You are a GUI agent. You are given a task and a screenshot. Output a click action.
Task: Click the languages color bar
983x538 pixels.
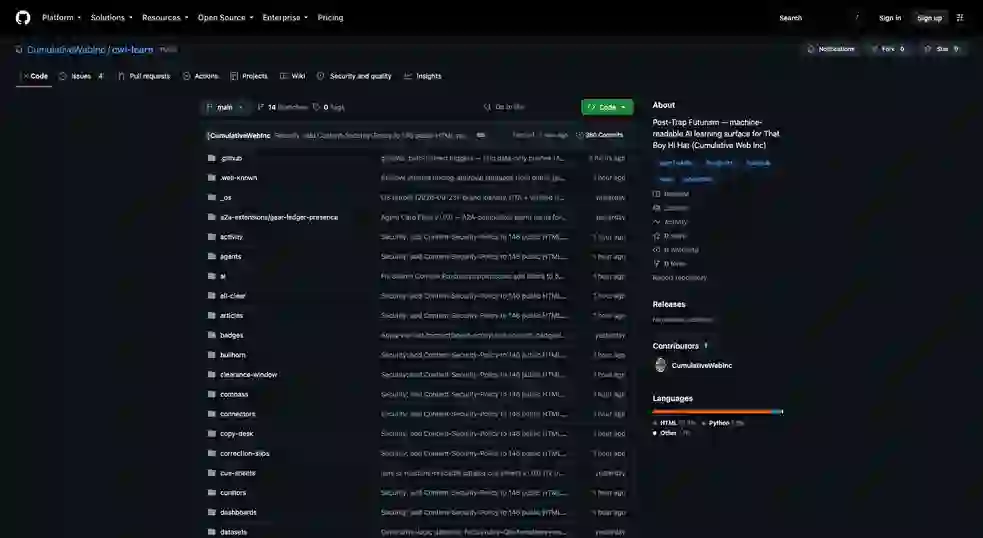[717, 411]
